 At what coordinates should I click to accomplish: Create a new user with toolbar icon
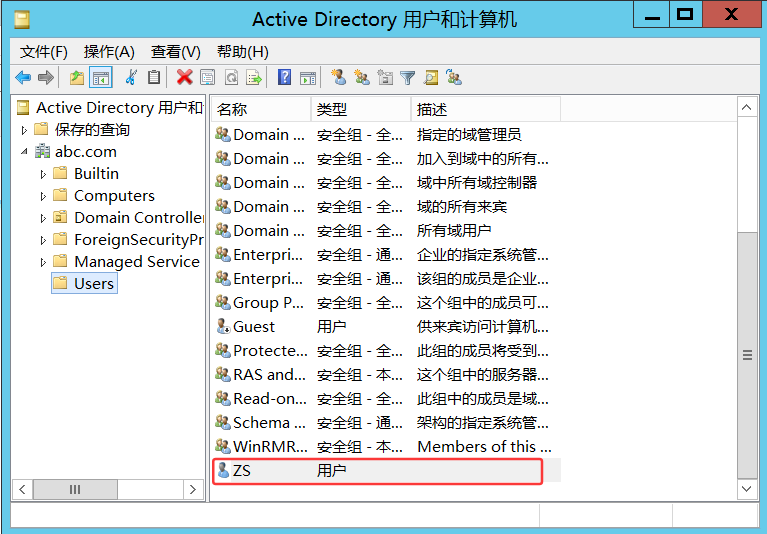tap(338, 77)
